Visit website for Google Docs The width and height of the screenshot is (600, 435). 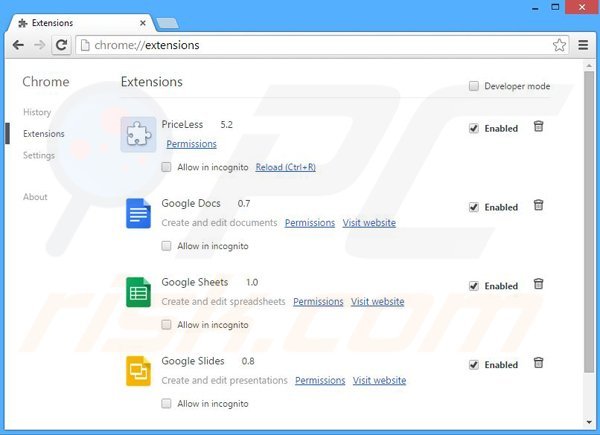[x=369, y=223]
